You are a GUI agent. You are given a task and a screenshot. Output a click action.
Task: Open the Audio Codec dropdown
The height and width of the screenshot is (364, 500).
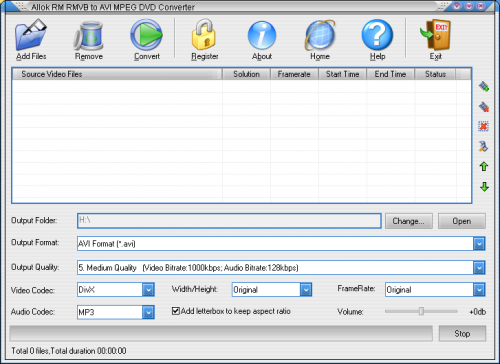[148, 312]
